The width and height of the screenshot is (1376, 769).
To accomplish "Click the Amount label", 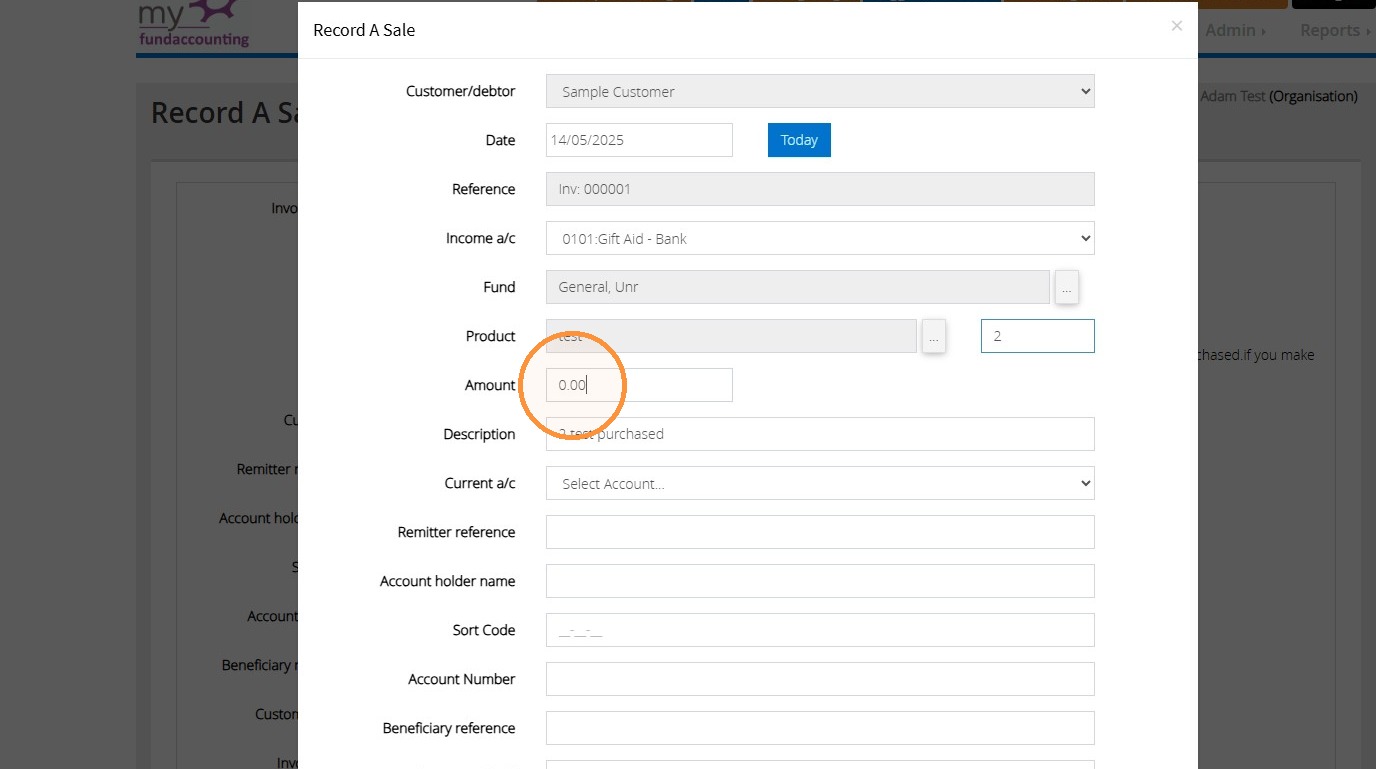I will point(490,385).
